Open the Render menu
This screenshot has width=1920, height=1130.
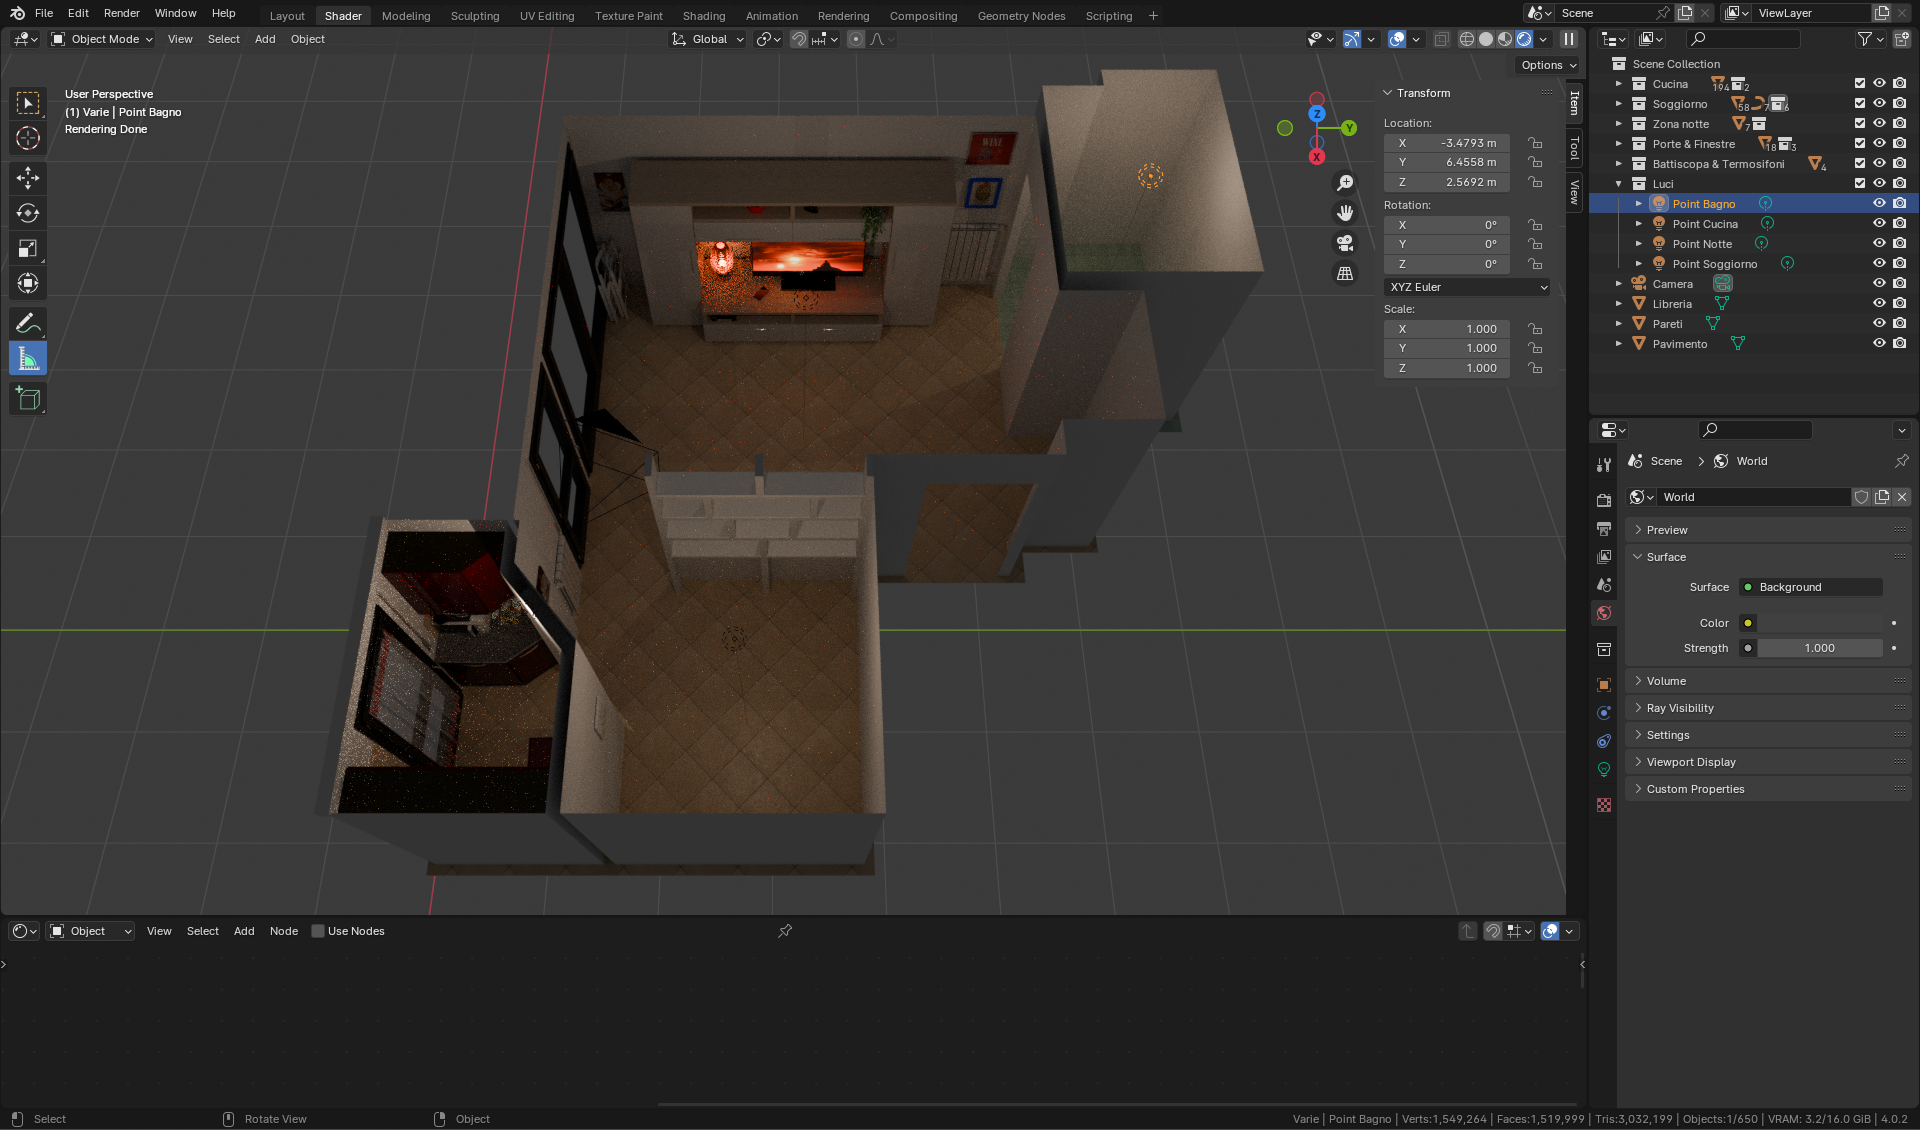[122, 13]
